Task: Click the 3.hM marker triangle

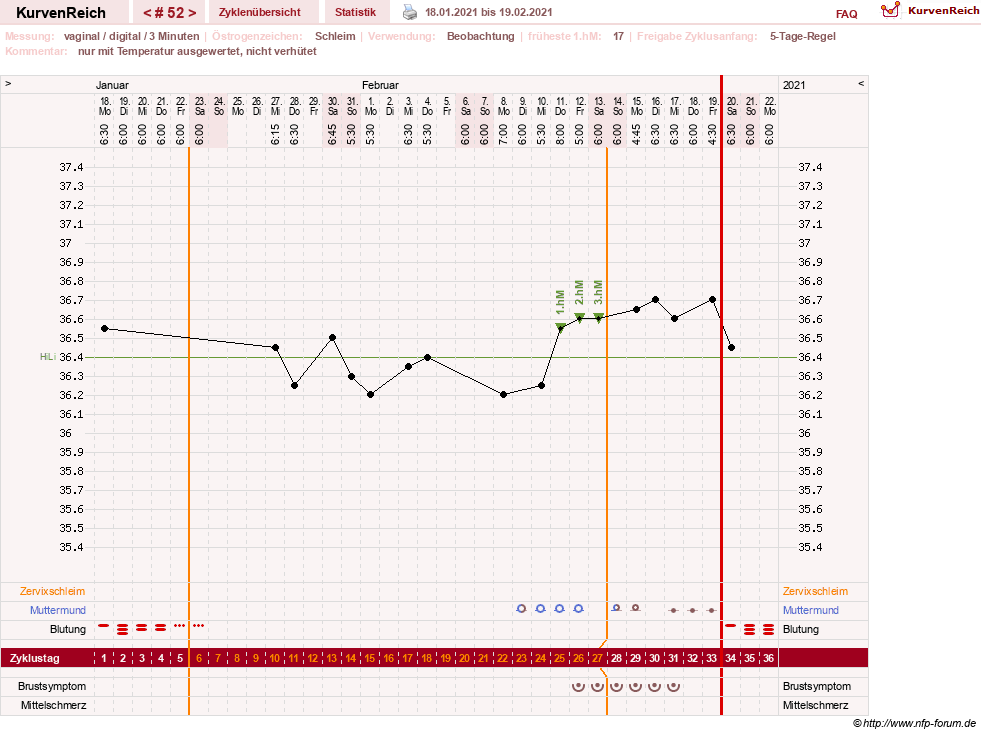Action: click(598, 317)
